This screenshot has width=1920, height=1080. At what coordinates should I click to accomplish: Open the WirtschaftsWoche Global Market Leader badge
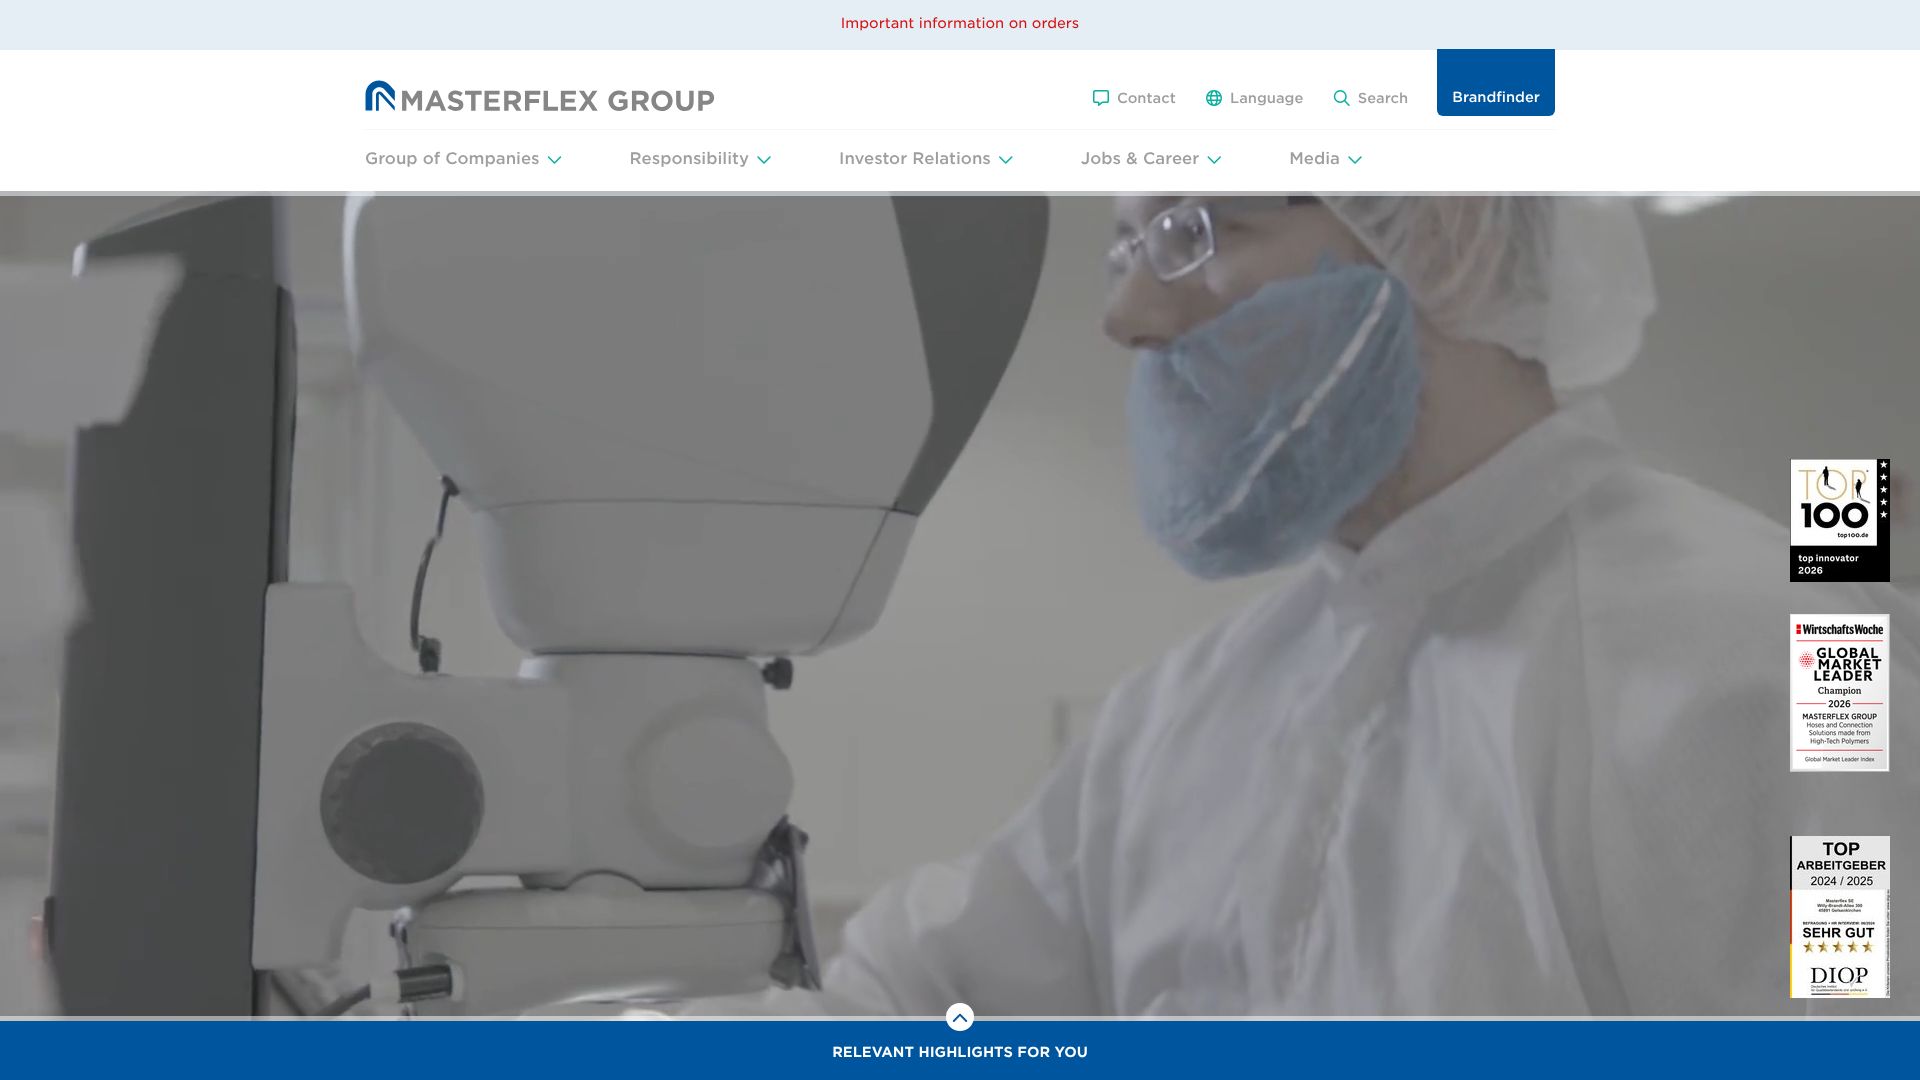pyautogui.click(x=1840, y=692)
